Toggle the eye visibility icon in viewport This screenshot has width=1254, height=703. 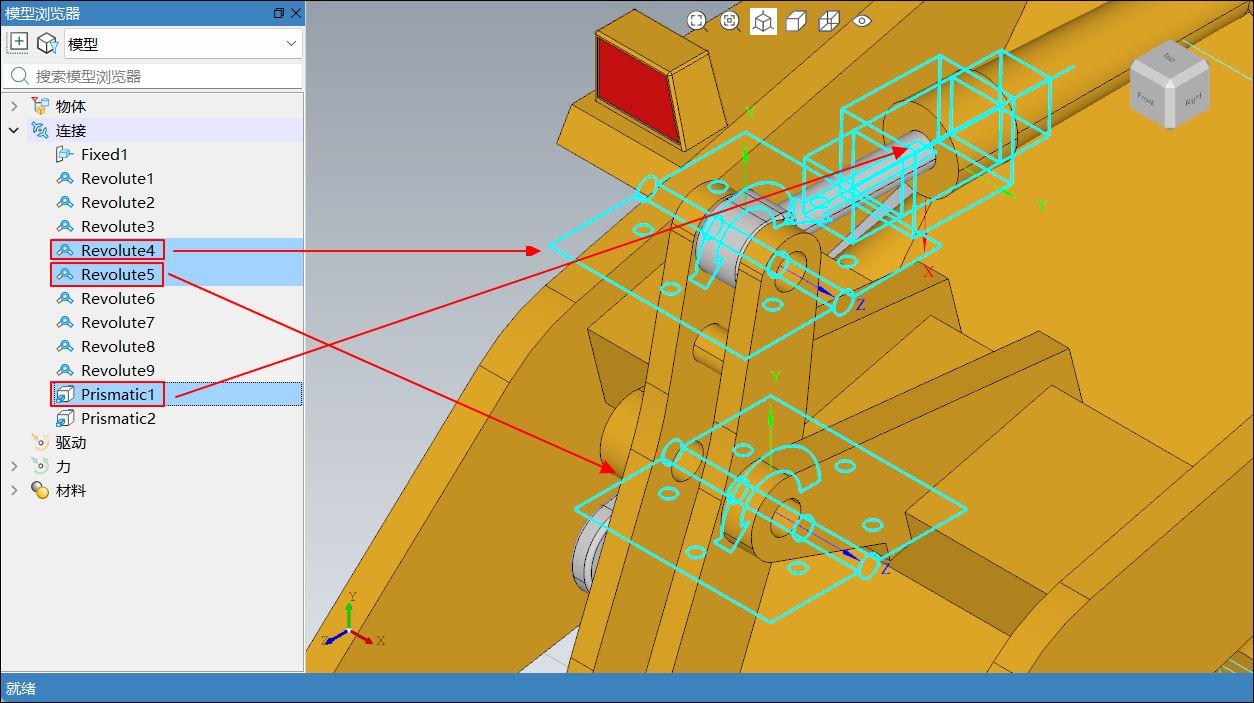[x=862, y=21]
